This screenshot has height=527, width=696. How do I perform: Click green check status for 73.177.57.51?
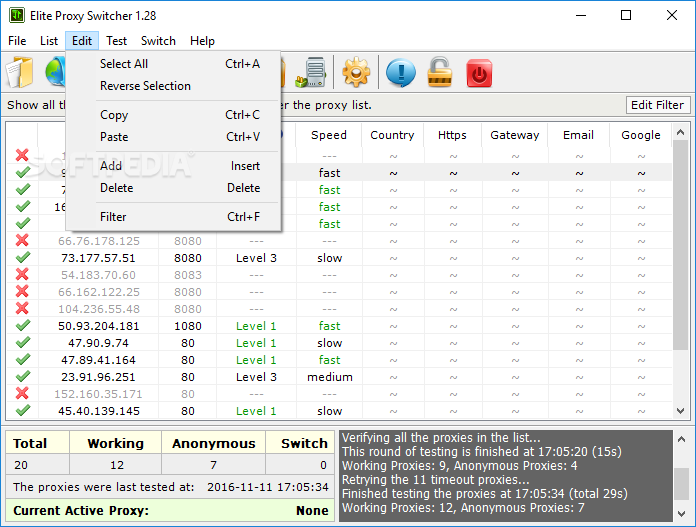[x=23, y=258]
